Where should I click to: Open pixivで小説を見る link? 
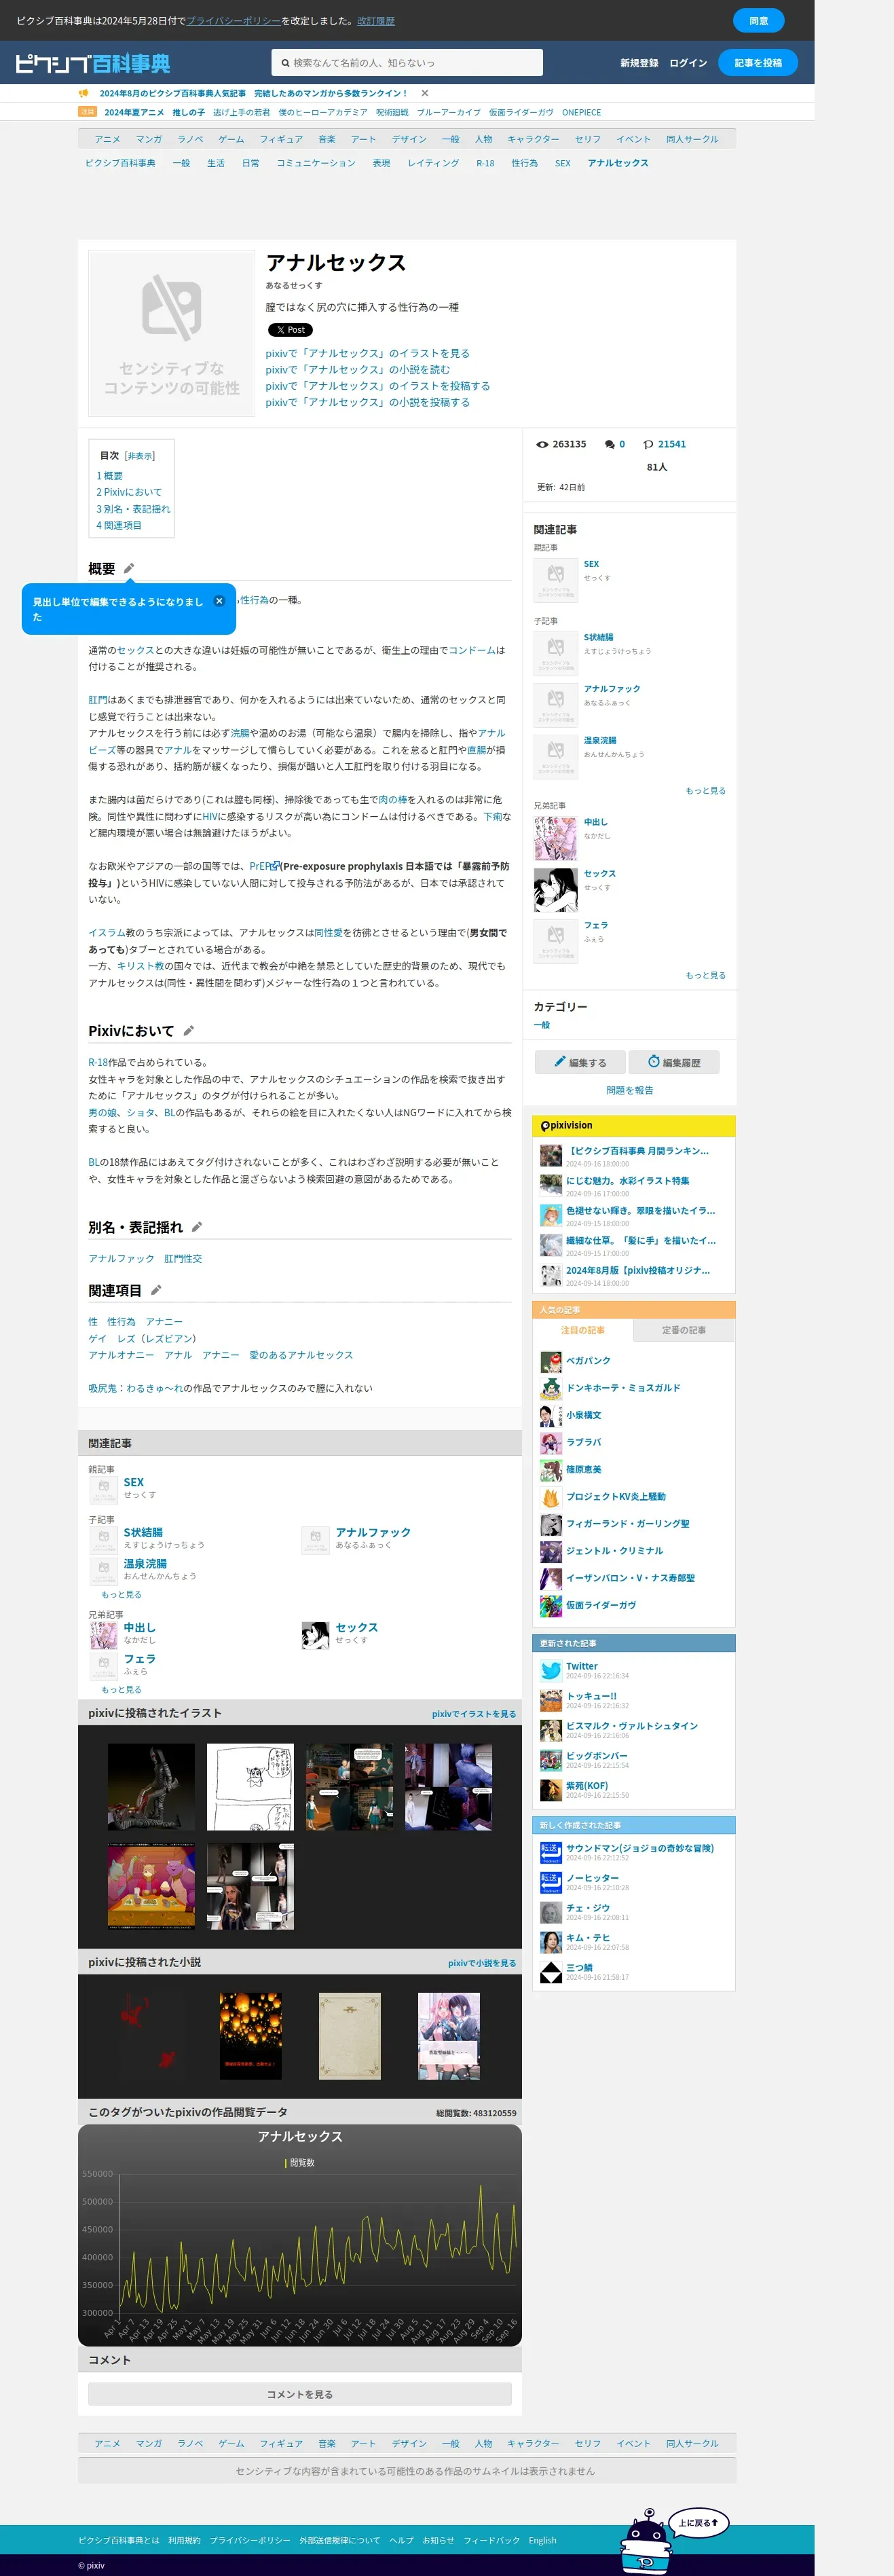click(482, 1963)
